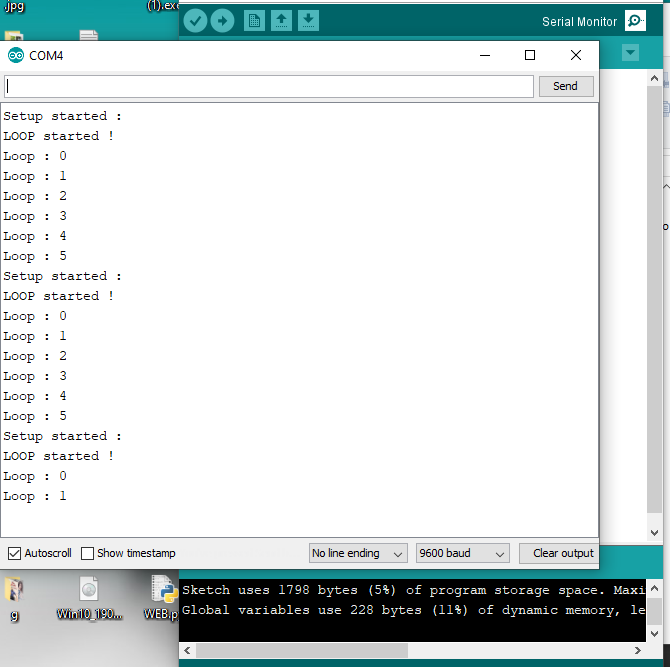Viewport: 670px width, 667px height.
Task: Create a new sketch with New icon
Action: click(255, 20)
